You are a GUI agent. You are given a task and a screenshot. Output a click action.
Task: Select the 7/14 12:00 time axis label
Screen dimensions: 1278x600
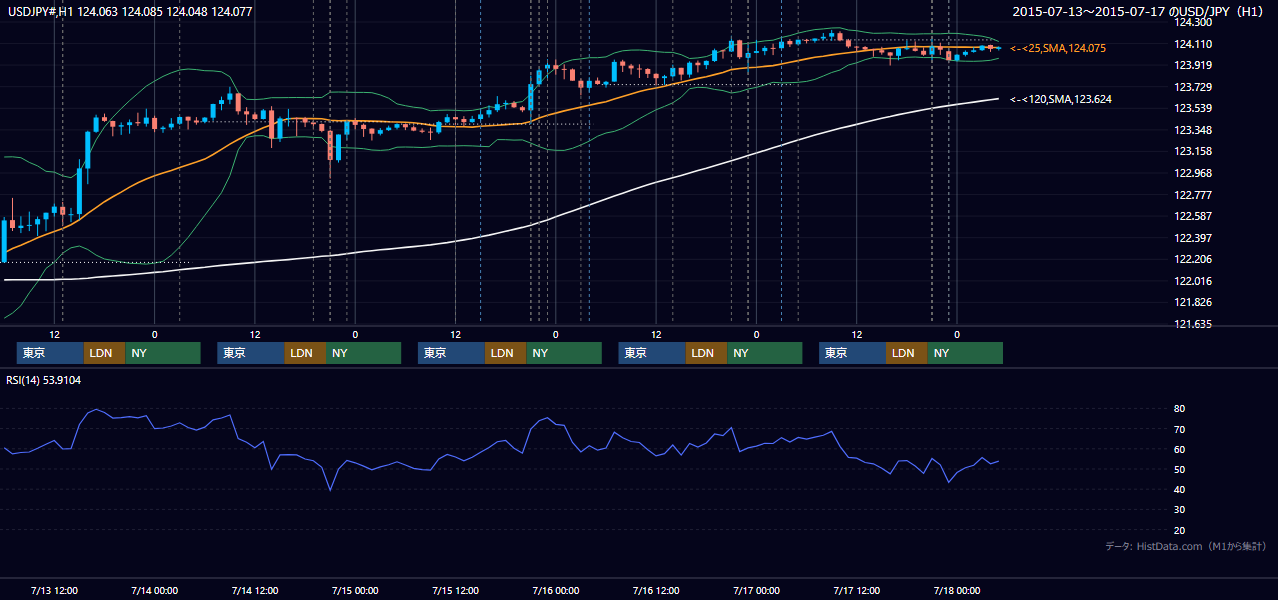coord(255,590)
